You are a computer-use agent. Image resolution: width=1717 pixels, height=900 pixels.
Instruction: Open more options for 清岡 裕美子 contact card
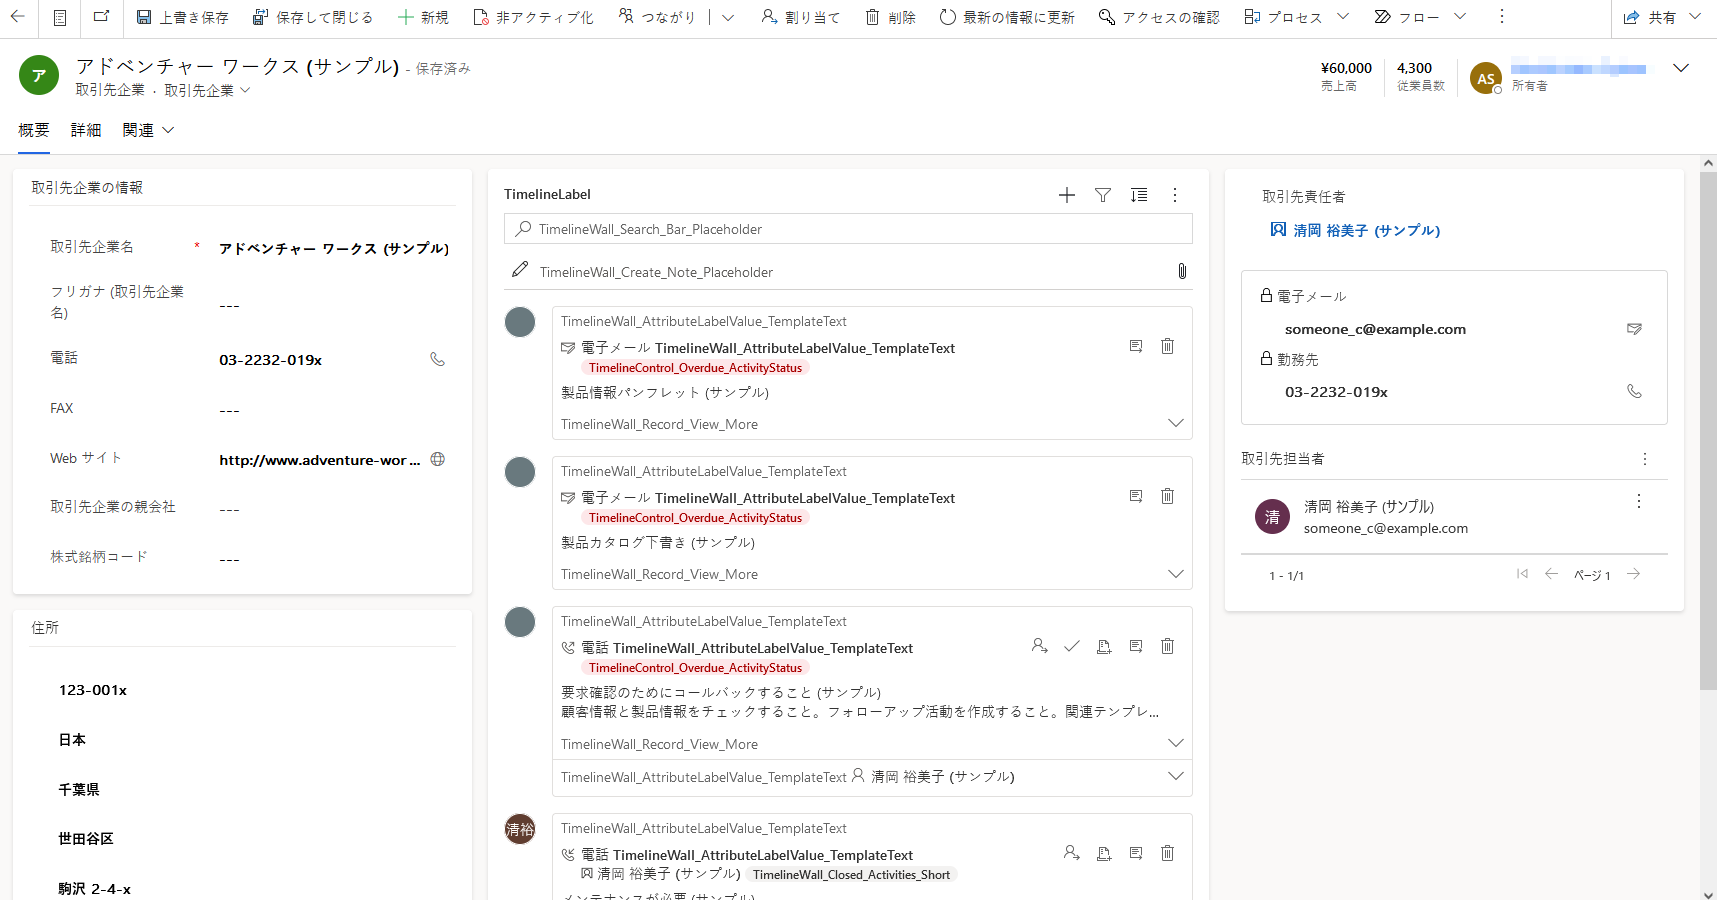tap(1639, 501)
